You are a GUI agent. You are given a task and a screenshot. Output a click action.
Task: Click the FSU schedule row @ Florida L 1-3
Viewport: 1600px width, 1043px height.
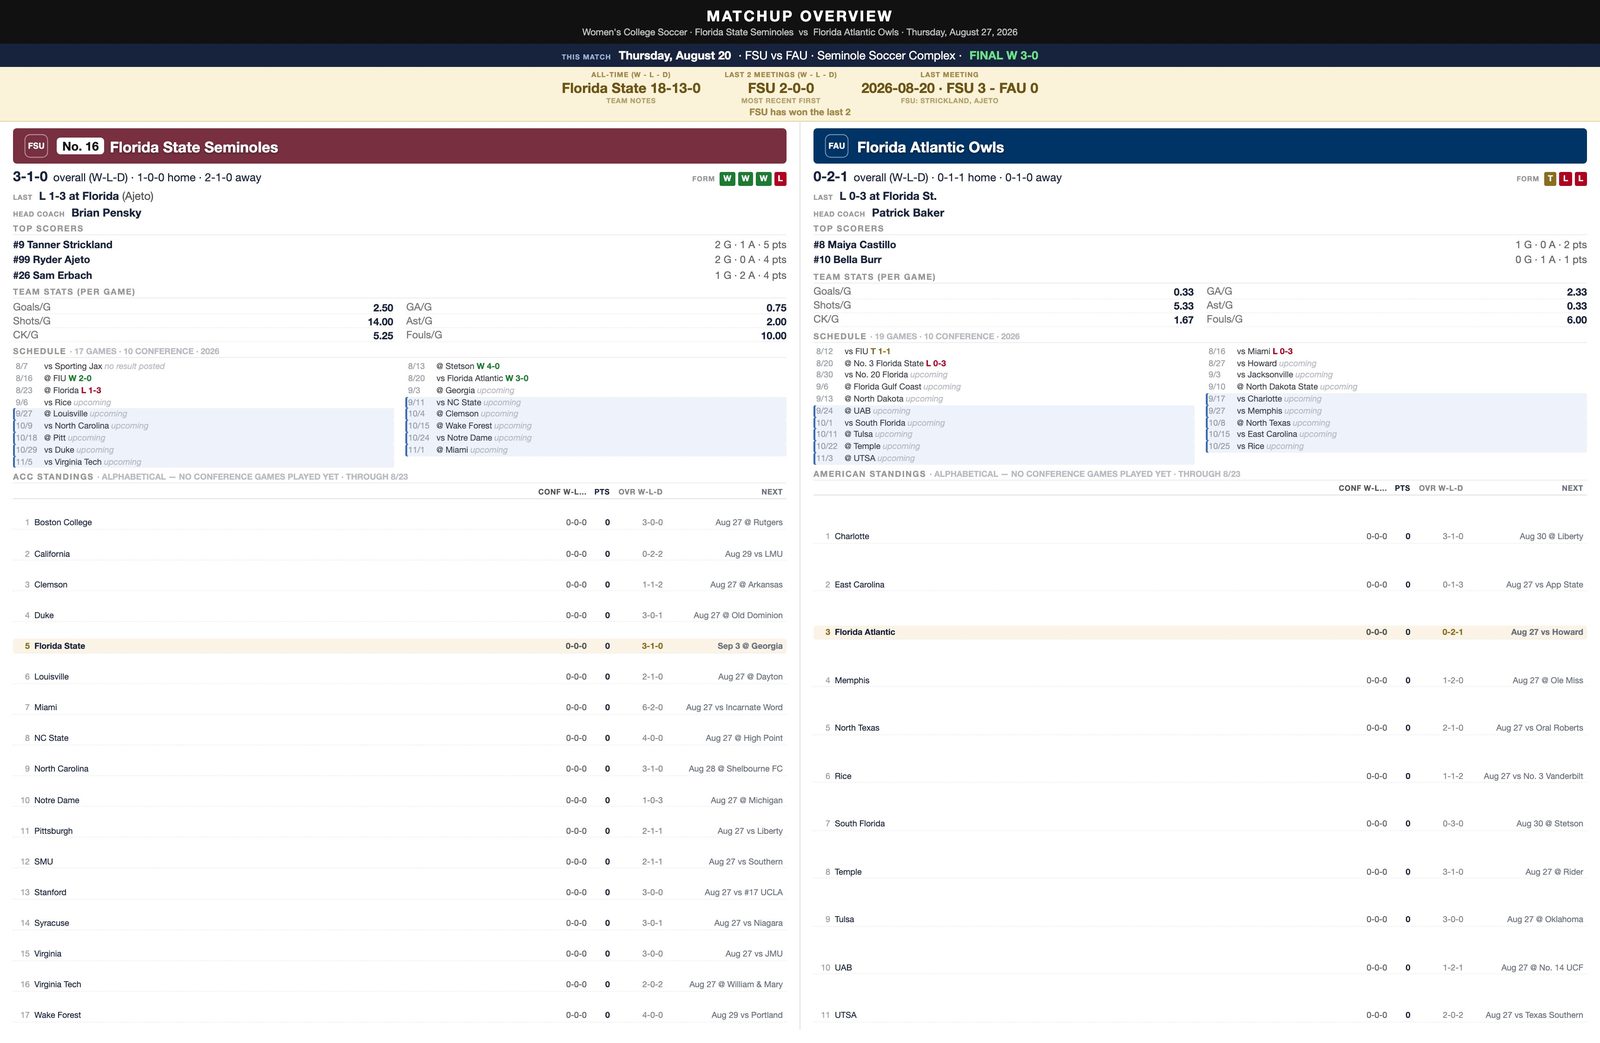pyautogui.click(x=203, y=390)
